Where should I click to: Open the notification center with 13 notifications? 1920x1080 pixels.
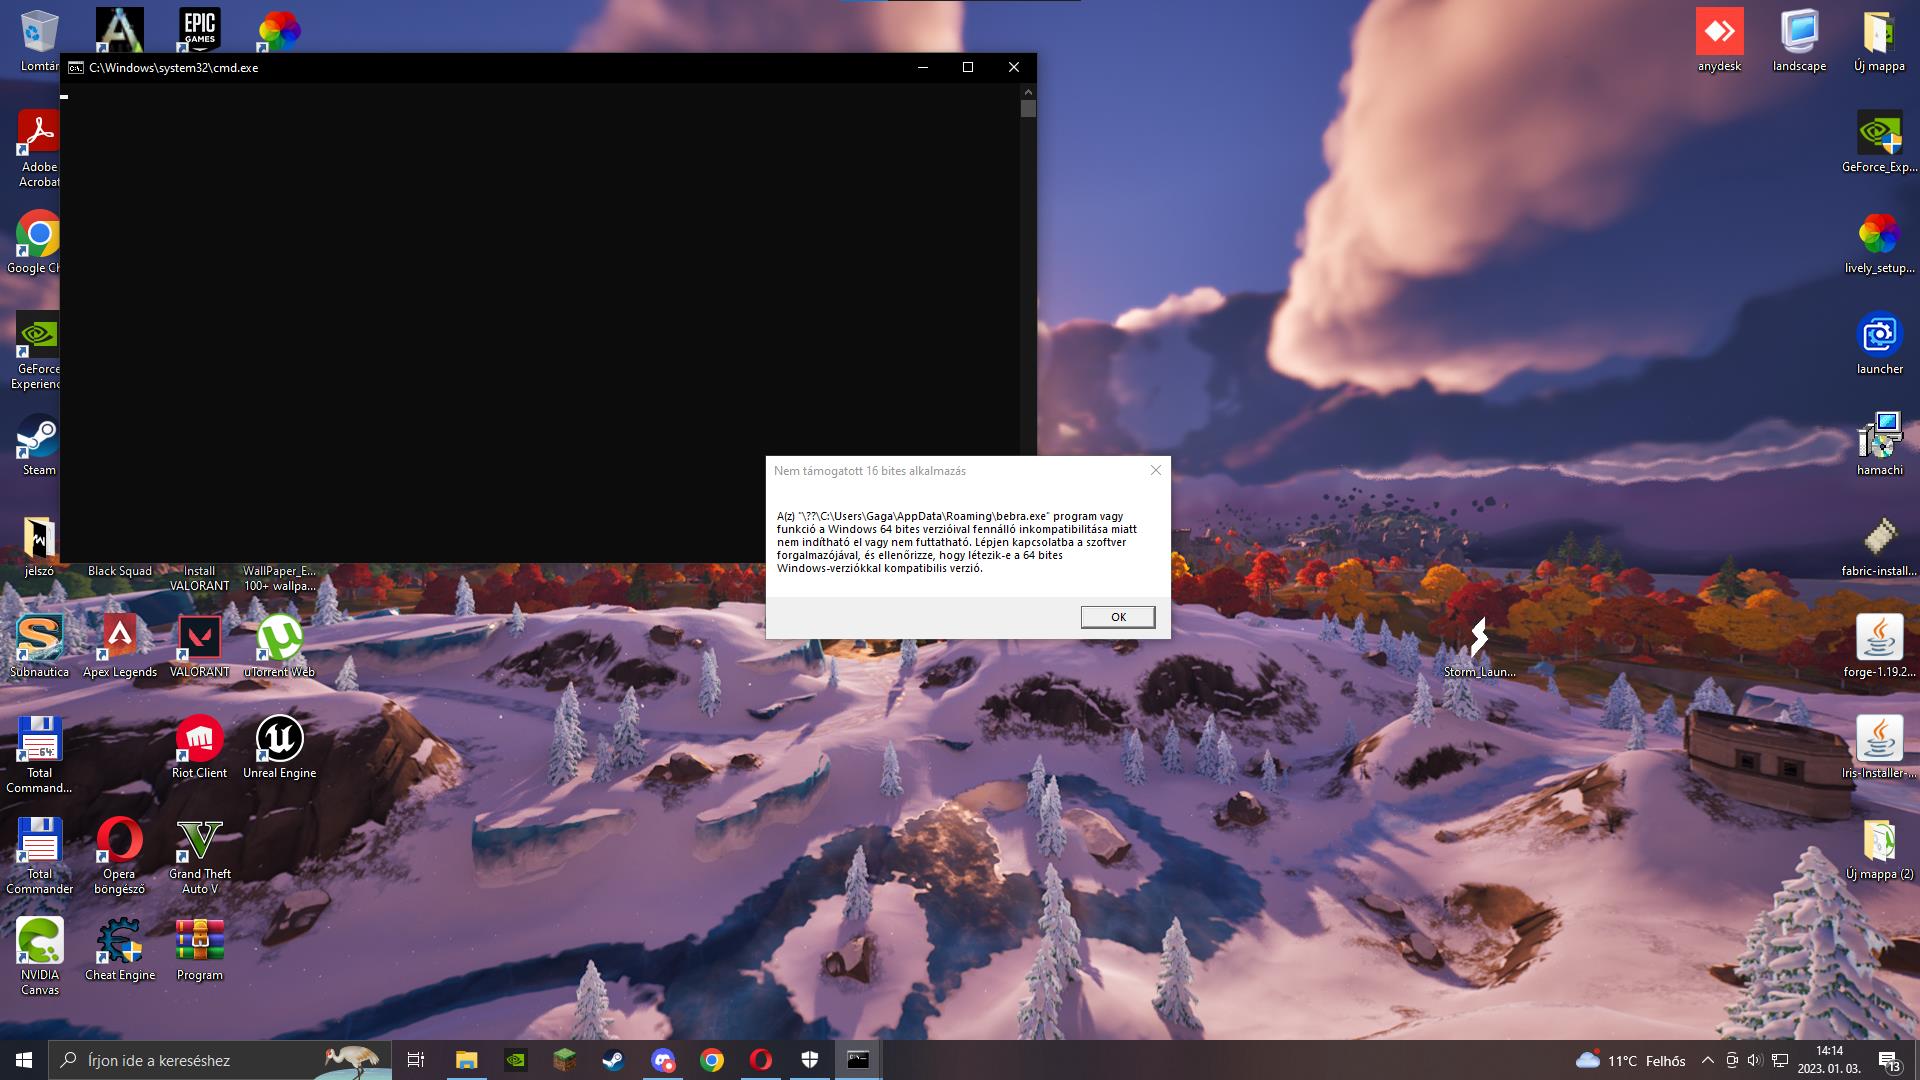1888,1060
